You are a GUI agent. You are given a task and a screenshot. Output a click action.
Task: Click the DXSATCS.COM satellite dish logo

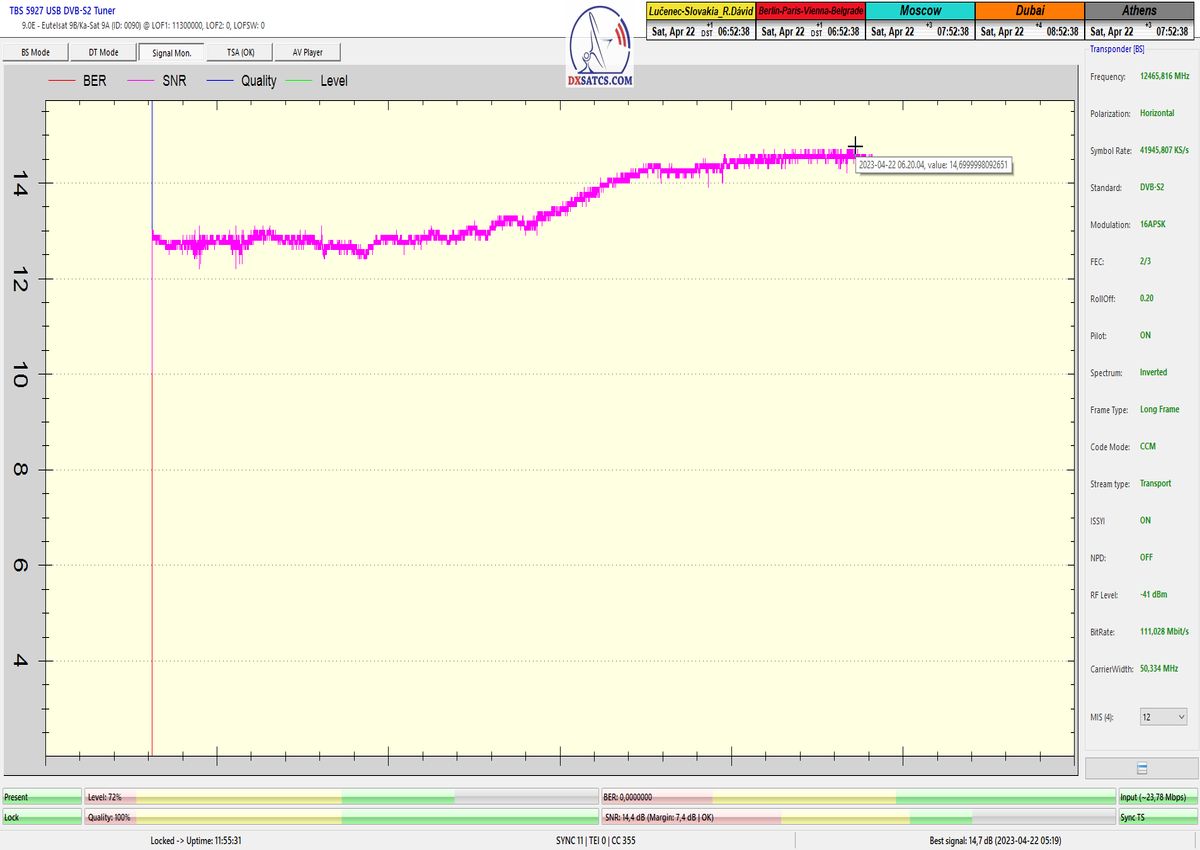tap(600, 47)
